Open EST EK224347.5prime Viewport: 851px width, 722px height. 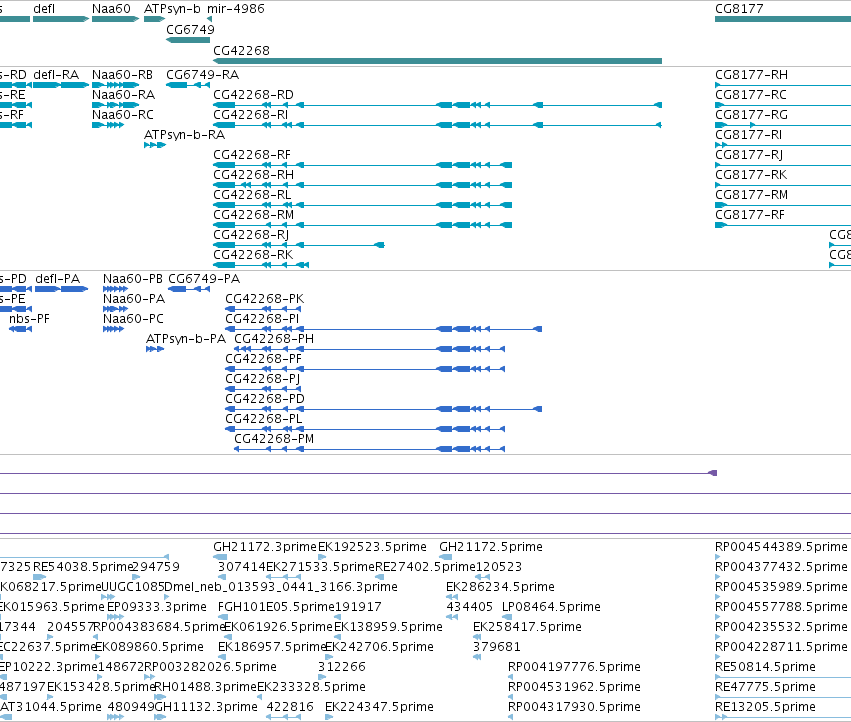click(x=329, y=717)
